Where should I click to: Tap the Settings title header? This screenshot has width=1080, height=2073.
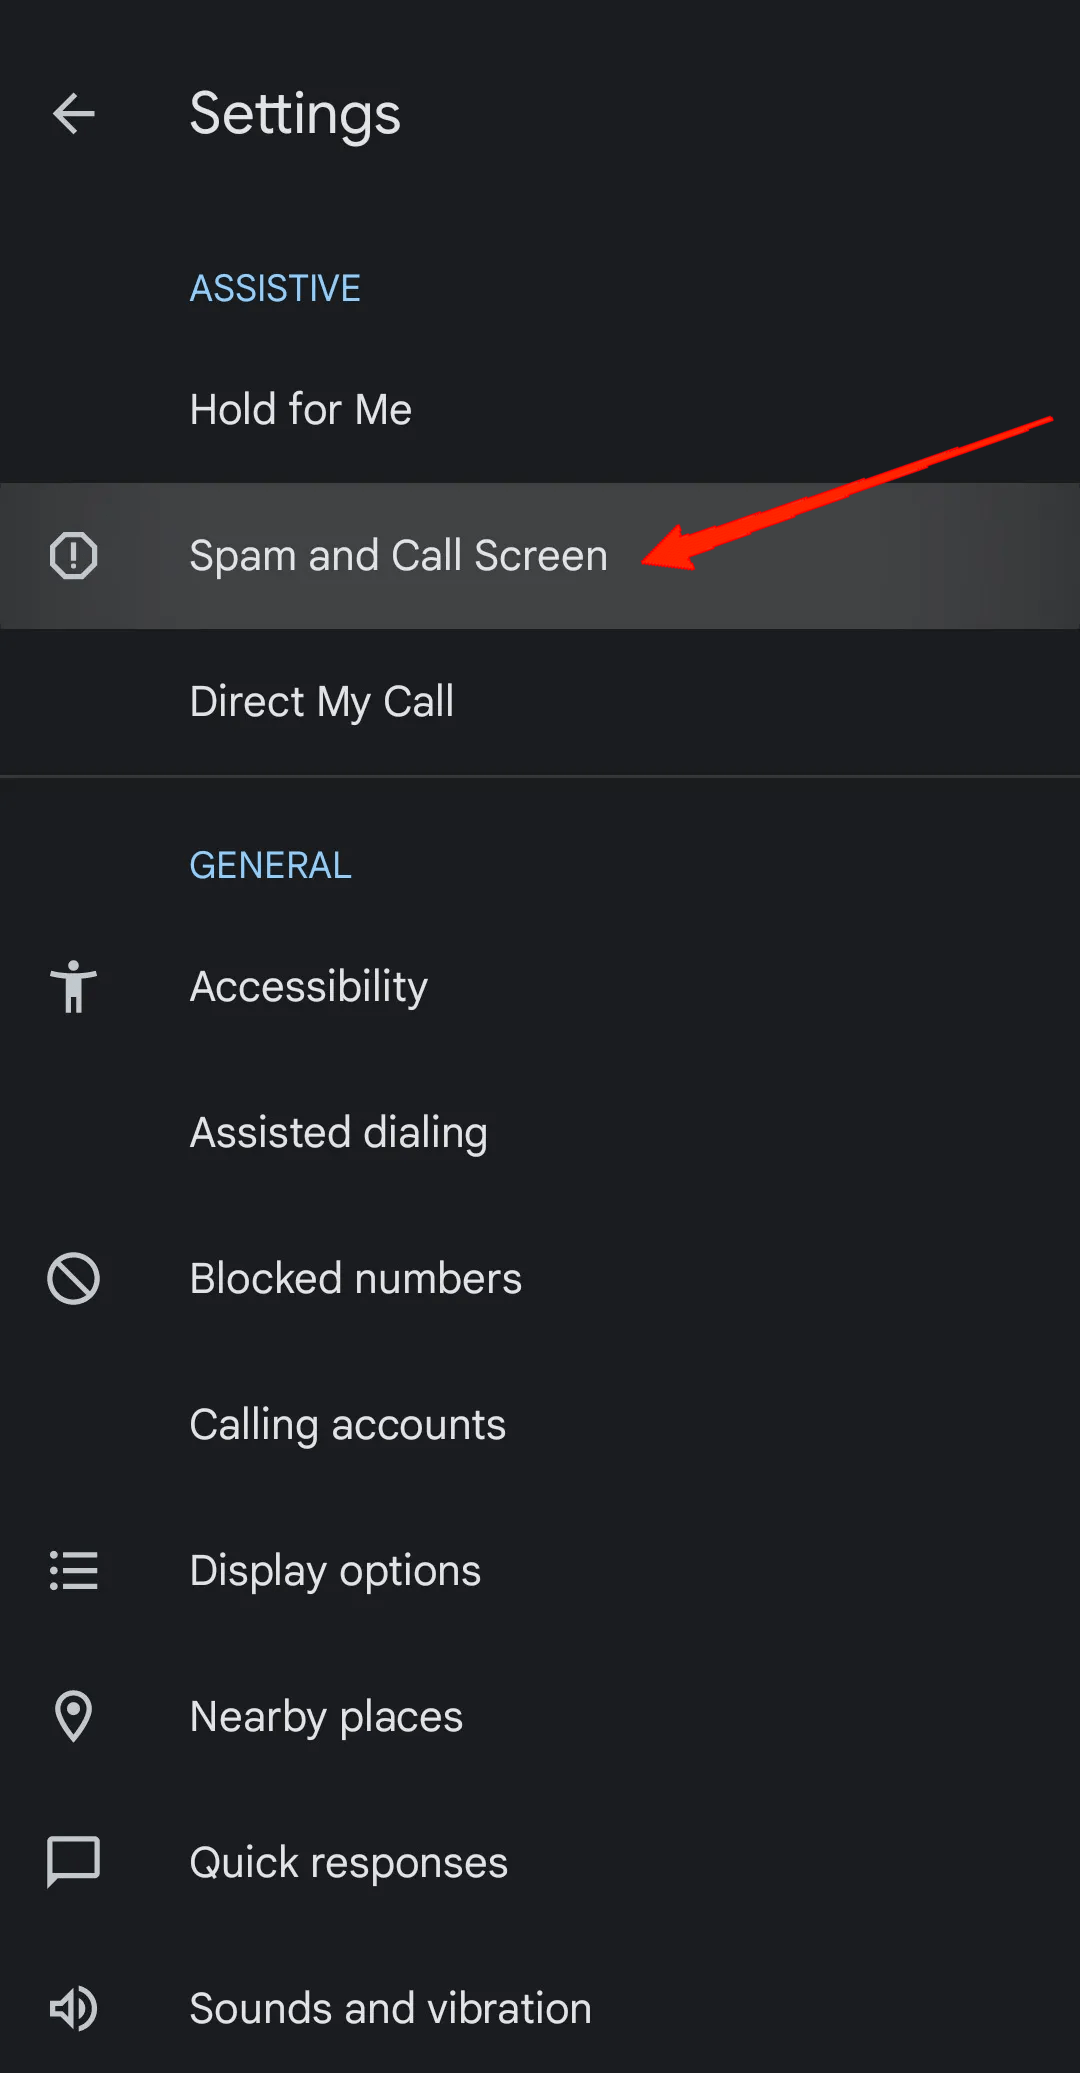tap(296, 114)
